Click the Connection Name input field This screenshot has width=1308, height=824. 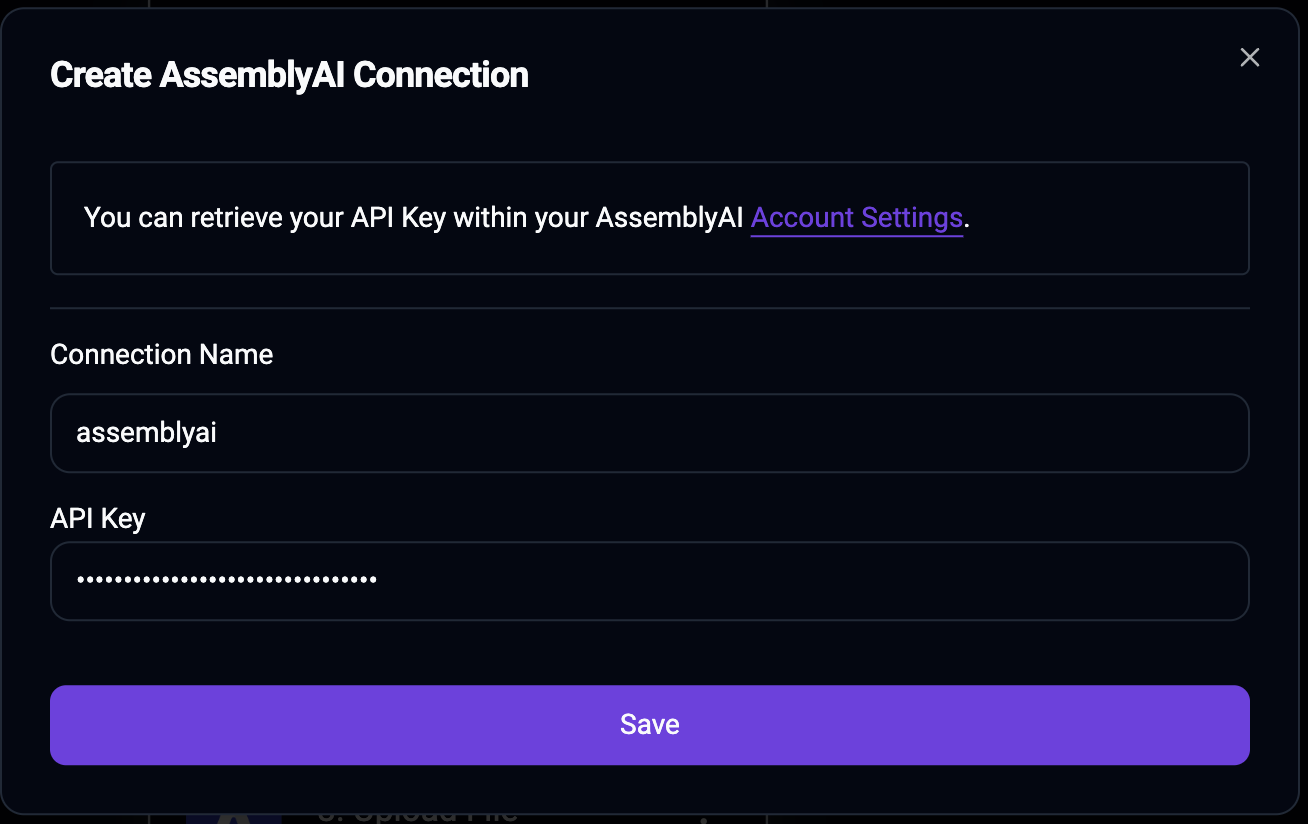649,432
